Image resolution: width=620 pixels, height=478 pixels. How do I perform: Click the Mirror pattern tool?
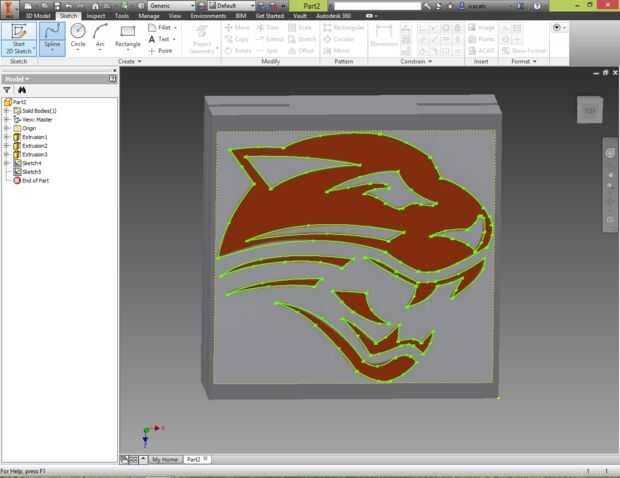(x=336, y=51)
